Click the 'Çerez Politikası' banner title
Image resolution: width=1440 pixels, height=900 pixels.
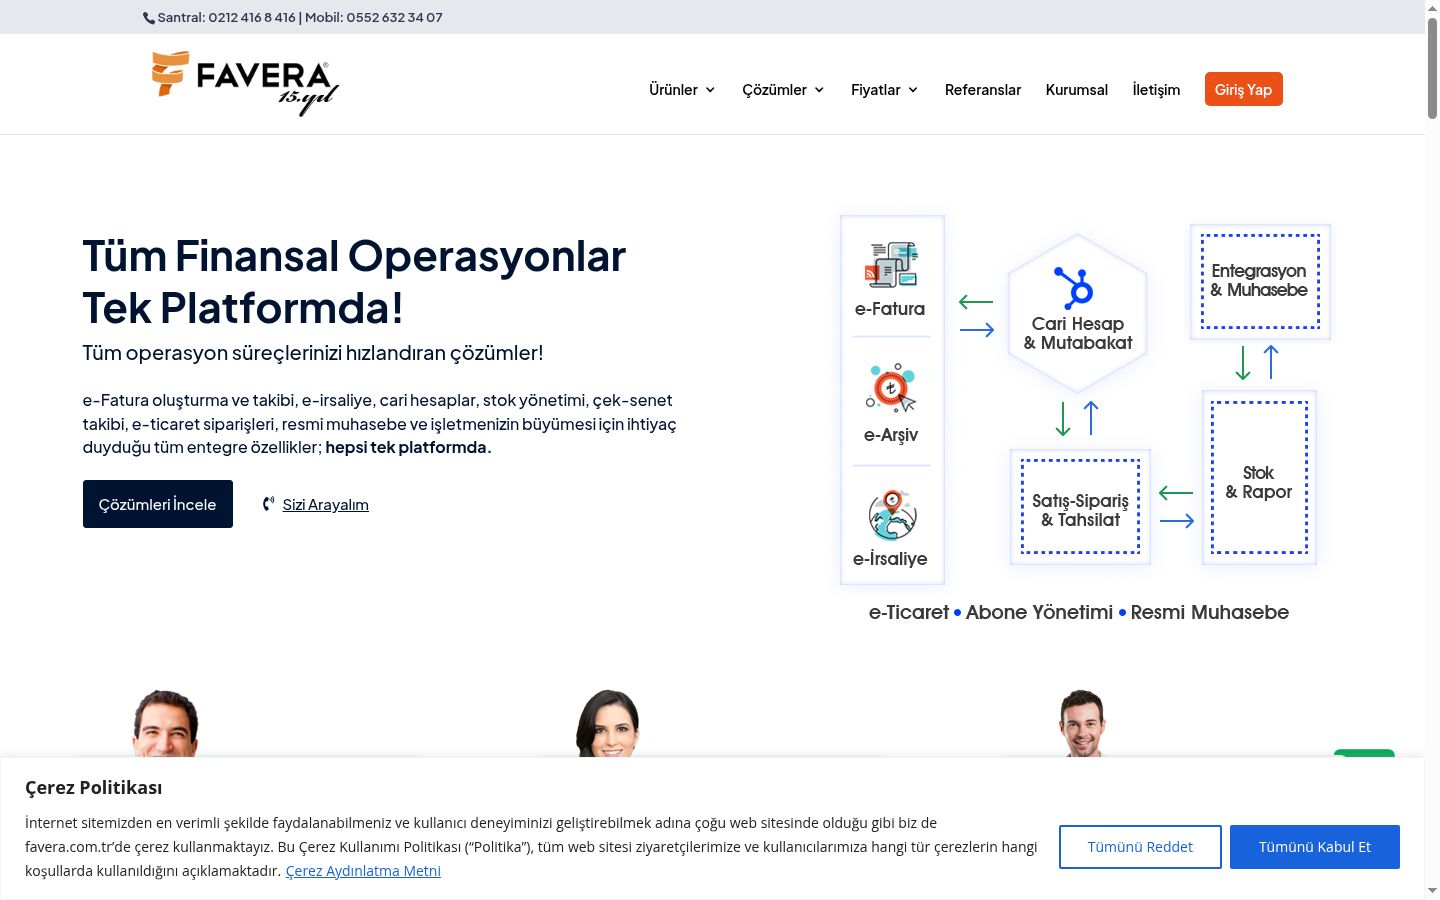[94, 788]
